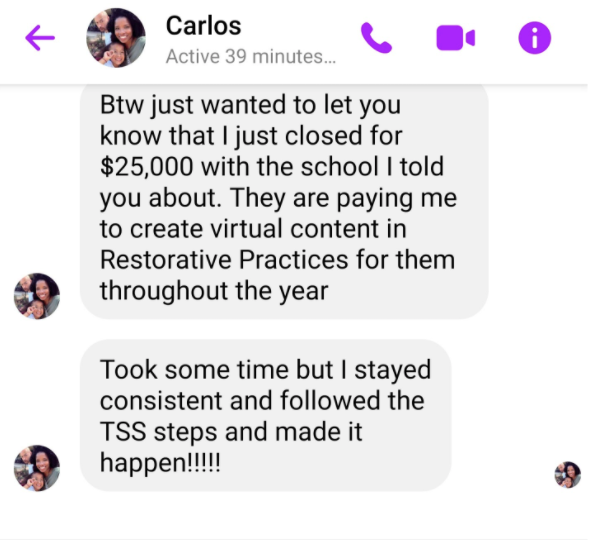The width and height of the screenshot is (590, 540).
Task: Tap the phrase consistent and followed the
Action: tap(262, 400)
